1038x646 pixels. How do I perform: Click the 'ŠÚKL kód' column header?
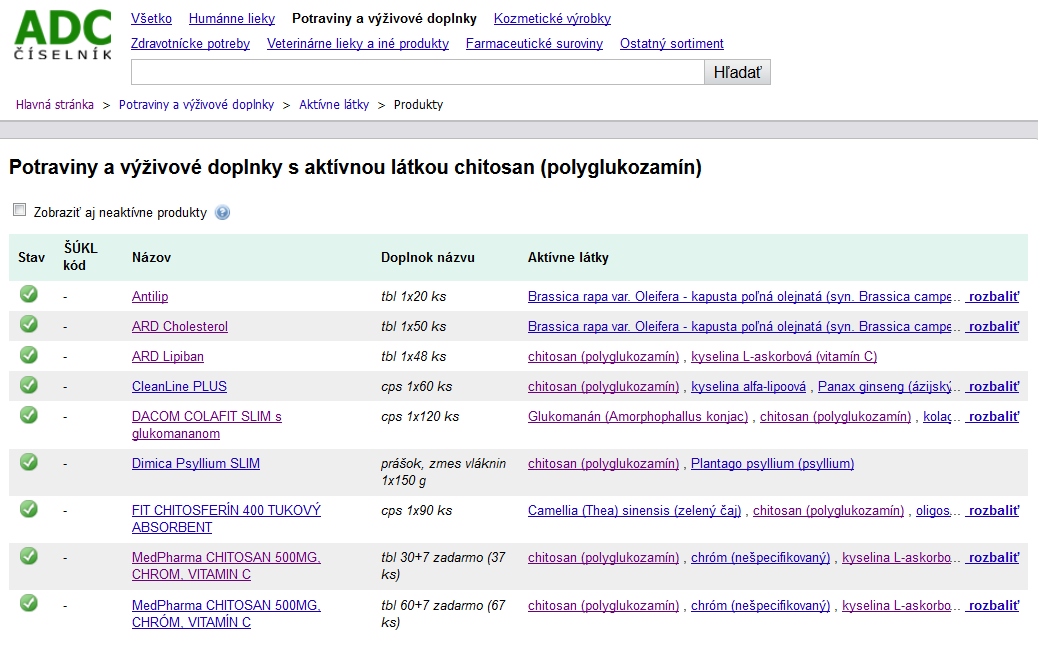click(x=80, y=257)
